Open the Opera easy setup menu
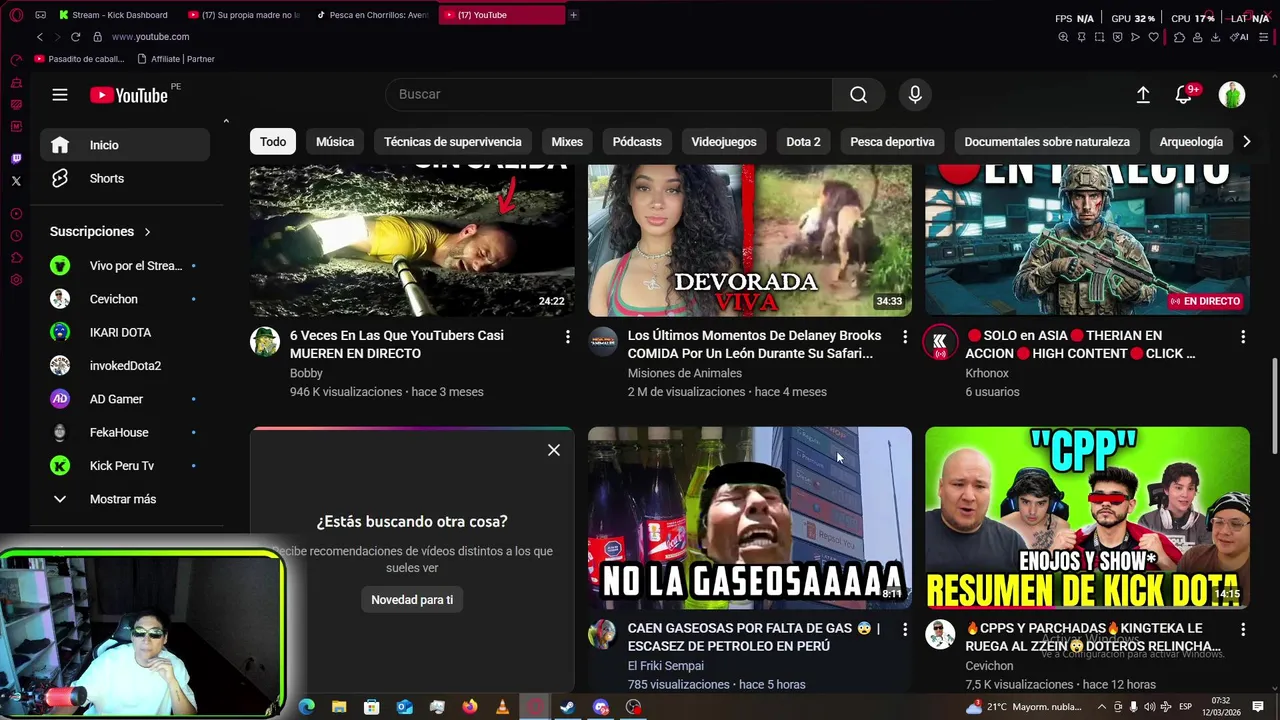The image size is (1280, 720). pyautogui.click(x=1263, y=37)
